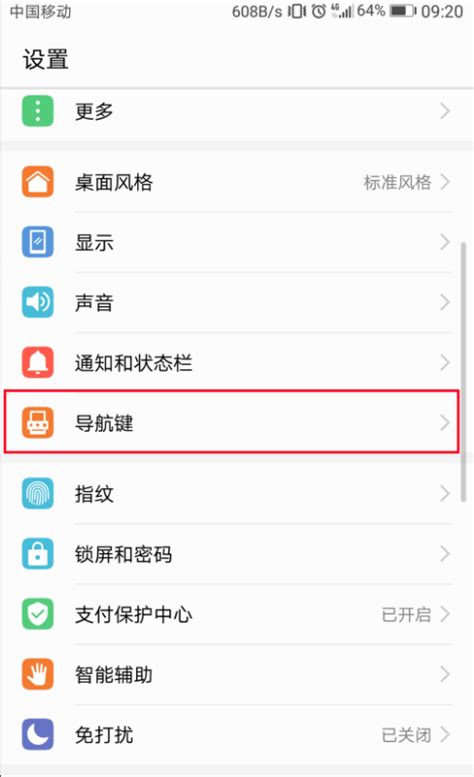Tap the orange 导航键 icon
Screen dimensions: 474x777
(x=38, y=423)
